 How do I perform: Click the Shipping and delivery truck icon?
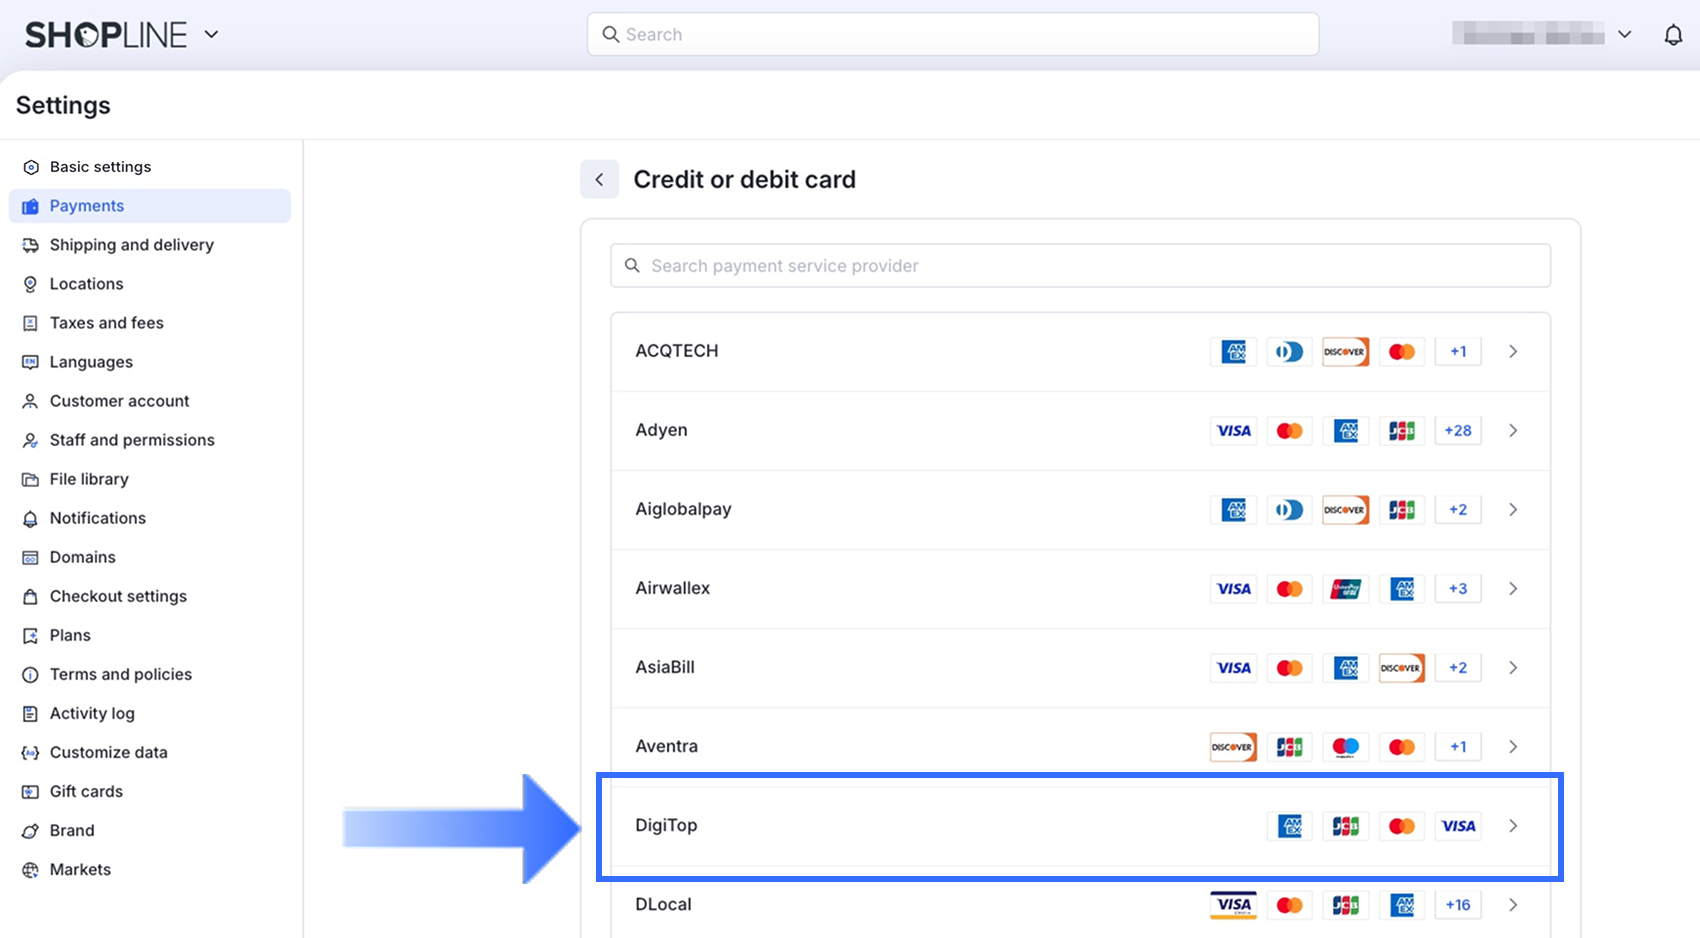[31, 245]
